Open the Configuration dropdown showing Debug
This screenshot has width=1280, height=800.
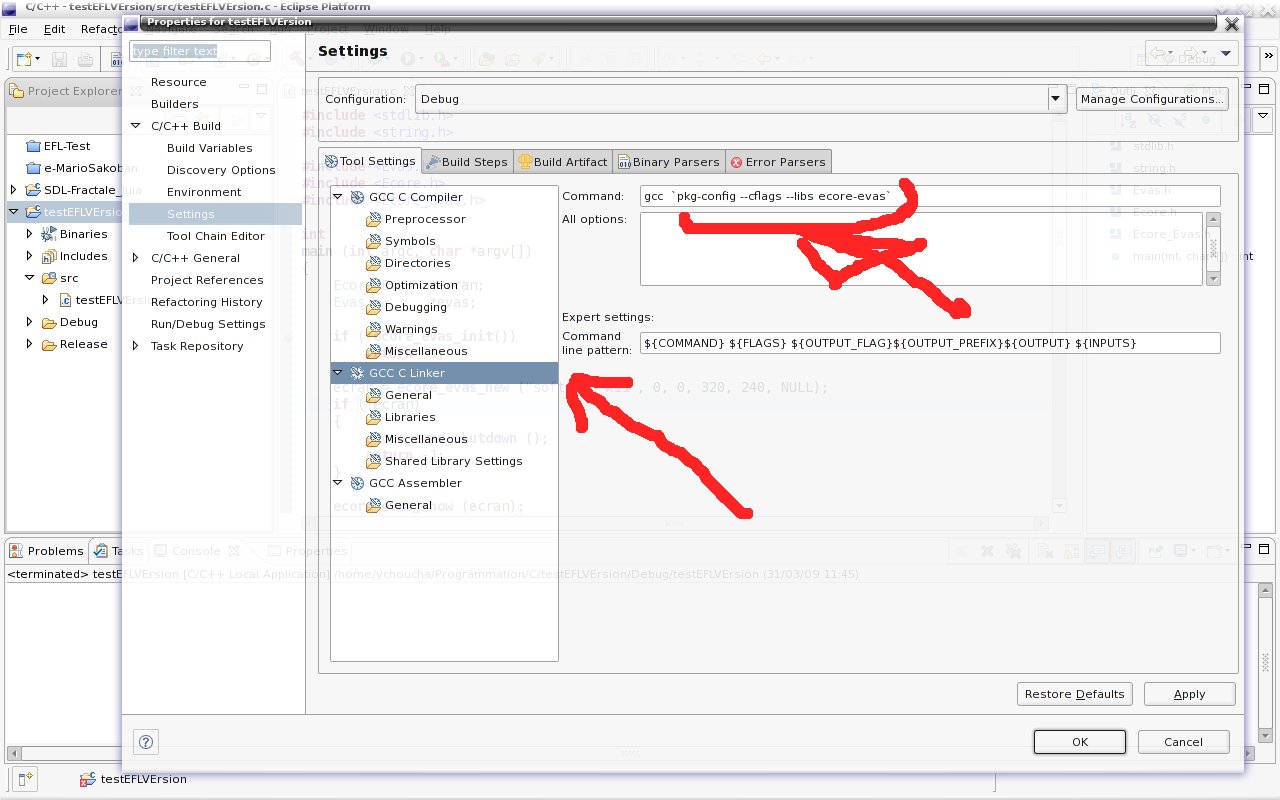1055,99
